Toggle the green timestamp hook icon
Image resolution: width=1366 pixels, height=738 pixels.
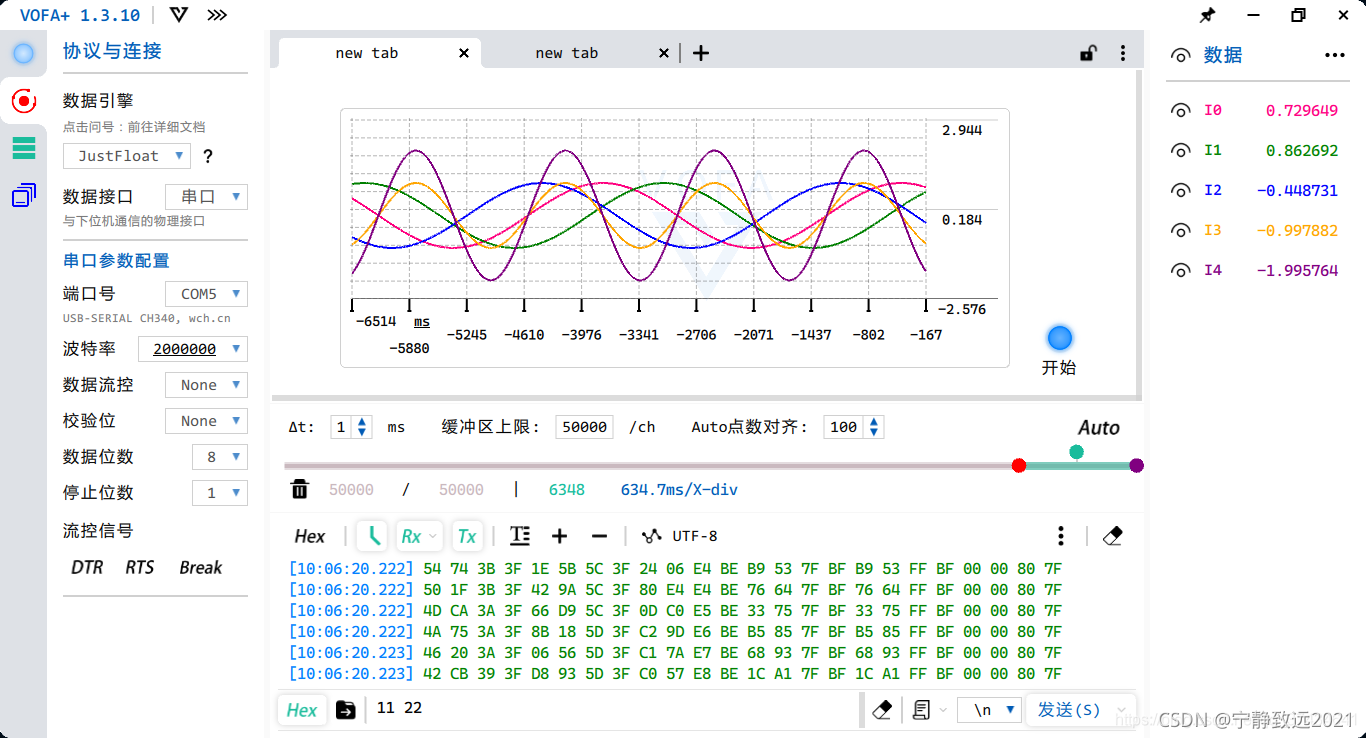pyautogui.click(x=373, y=536)
